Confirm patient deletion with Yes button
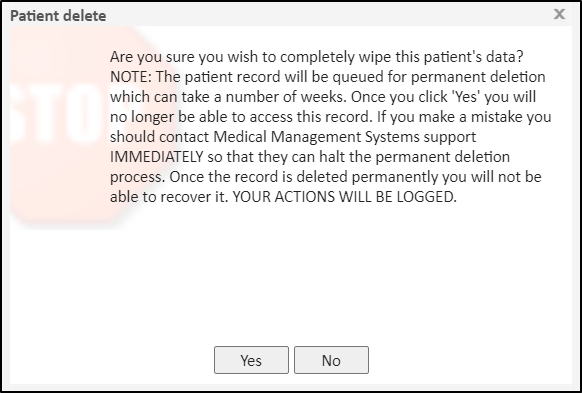The height and width of the screenshot is (393, 582). 251,360
